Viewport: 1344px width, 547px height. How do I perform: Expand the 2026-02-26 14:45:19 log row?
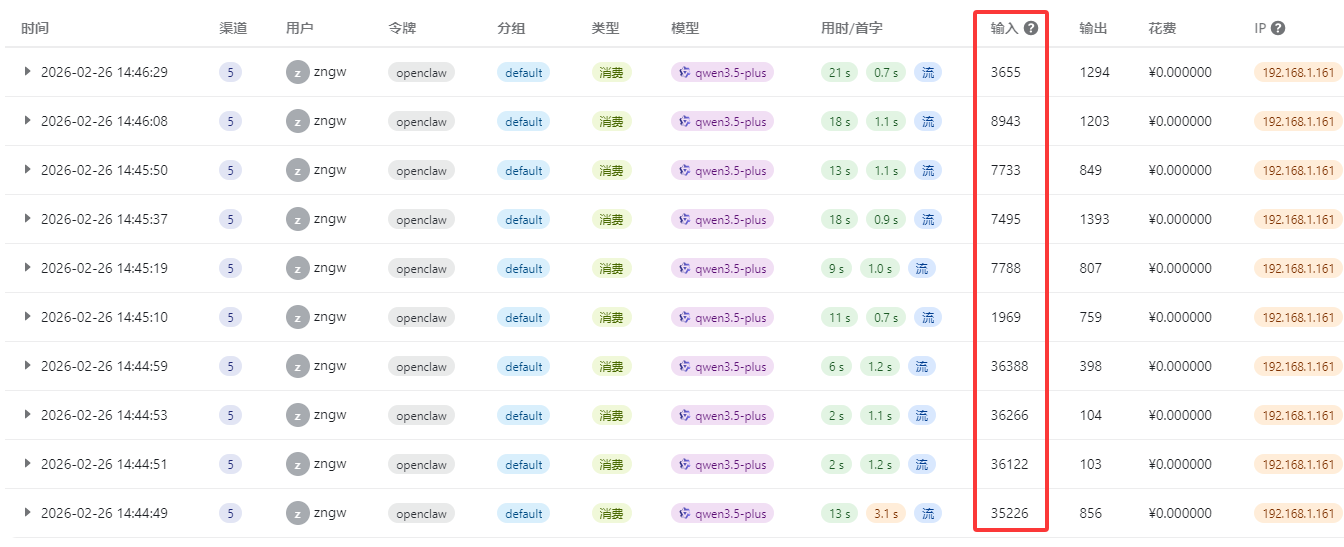[x=28, y=268]
